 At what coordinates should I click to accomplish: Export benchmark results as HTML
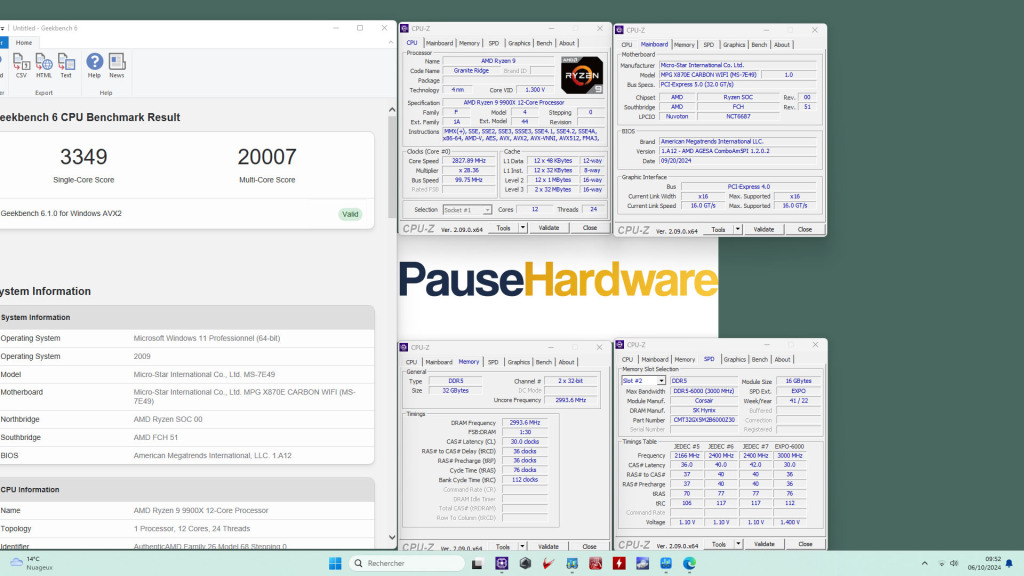(43, 66)
